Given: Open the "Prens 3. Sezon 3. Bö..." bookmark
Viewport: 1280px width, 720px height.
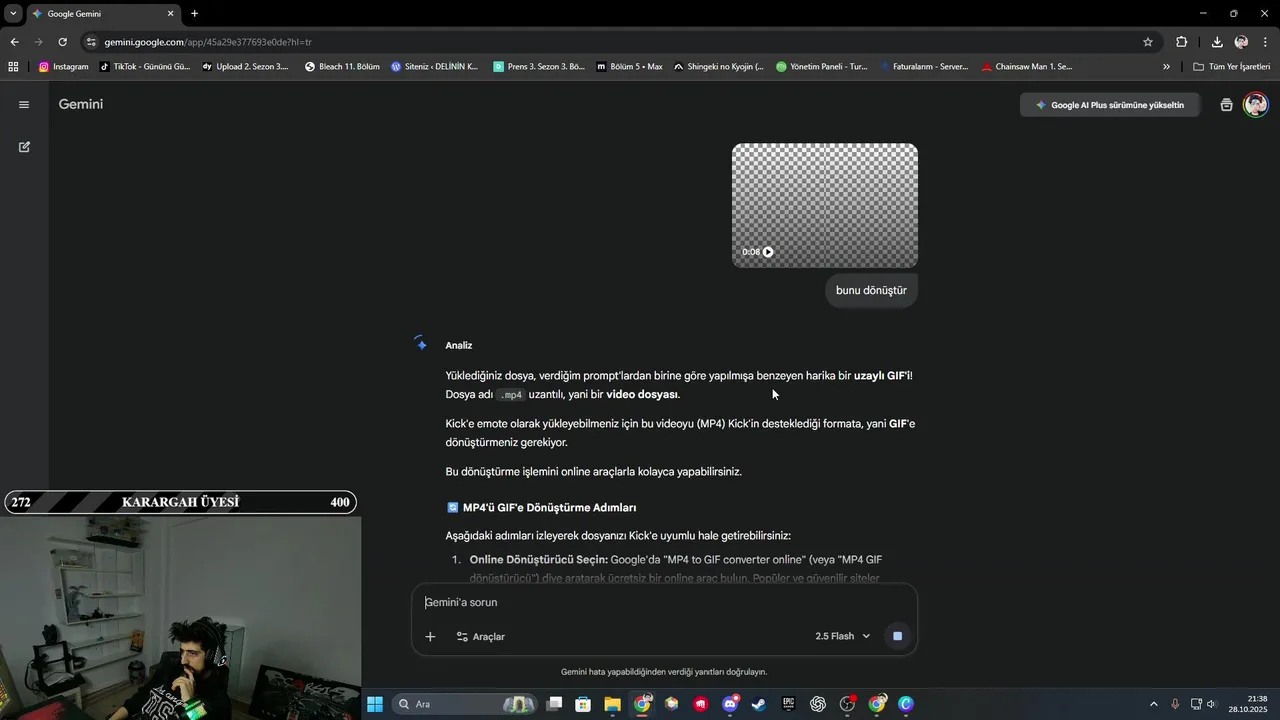Looking at the screenshot, I should coord(539,67).
